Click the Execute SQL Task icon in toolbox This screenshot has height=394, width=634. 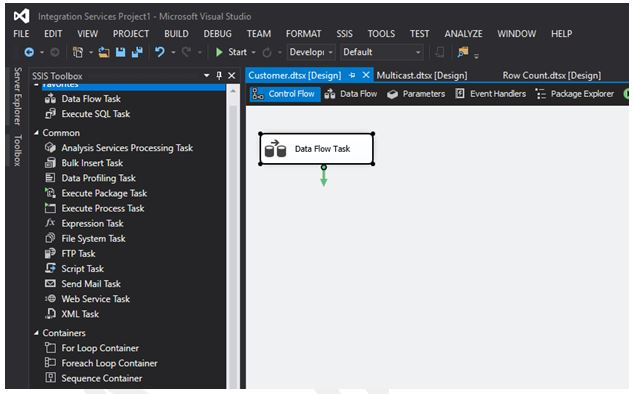(x=50, y=114)
